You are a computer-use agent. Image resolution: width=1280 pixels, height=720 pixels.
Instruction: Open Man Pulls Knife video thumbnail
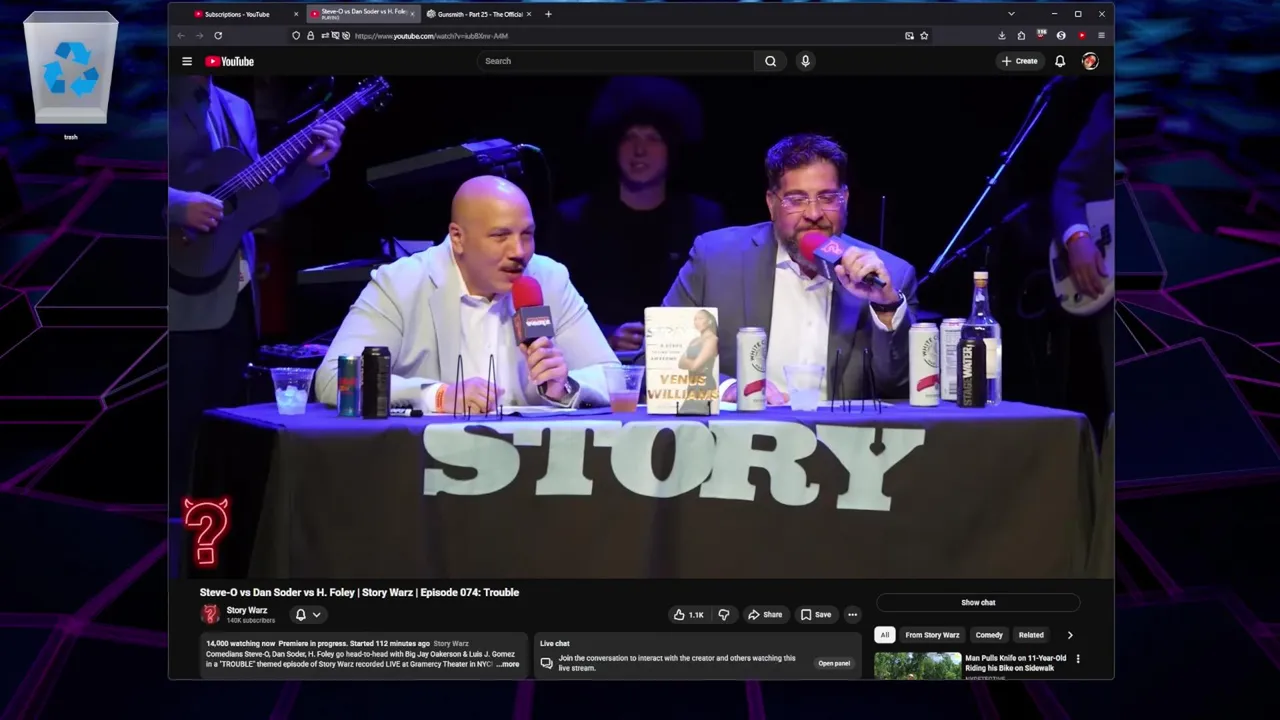[x=918, y=666]
